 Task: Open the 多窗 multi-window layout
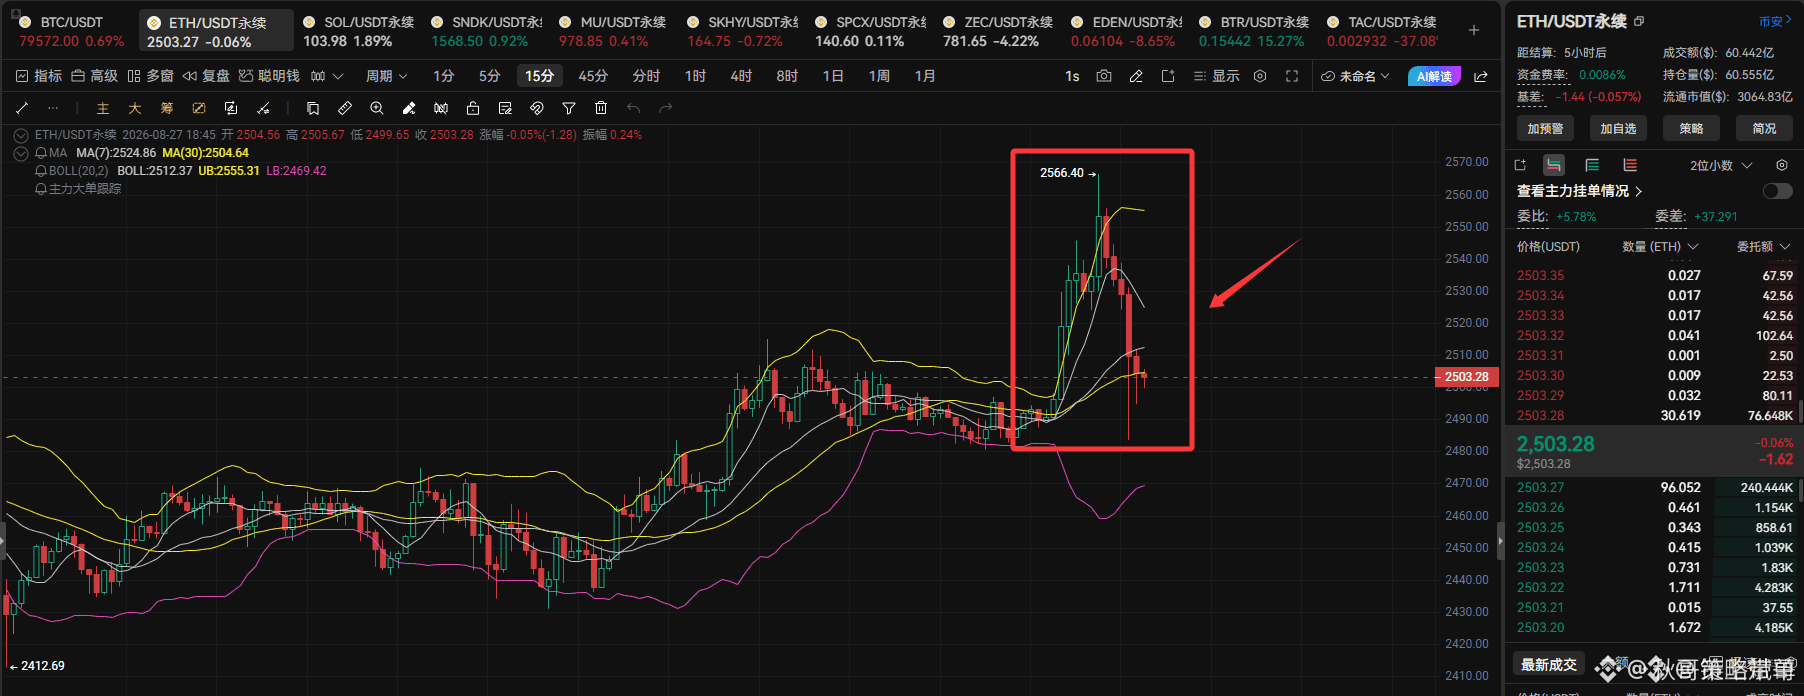[150, 76]
